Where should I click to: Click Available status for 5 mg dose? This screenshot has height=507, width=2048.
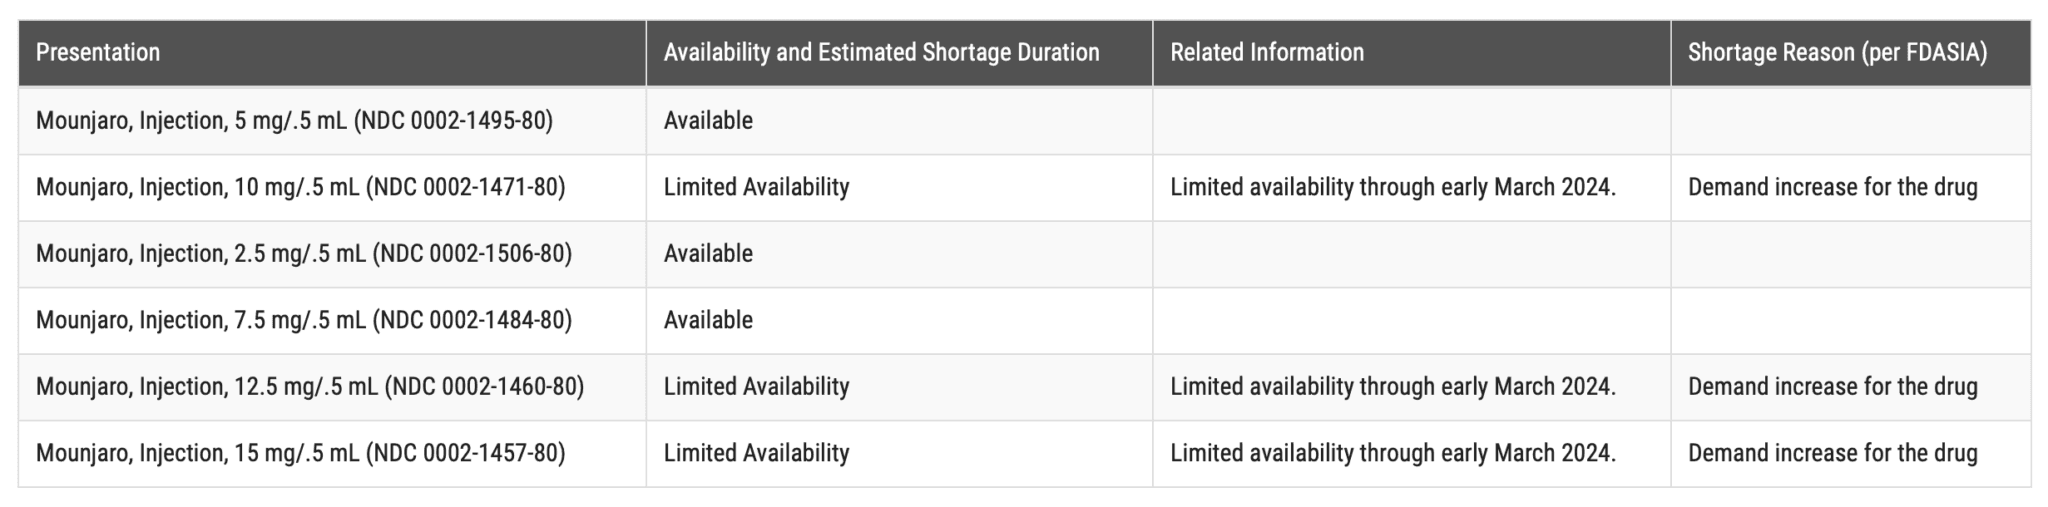(708, 121)
